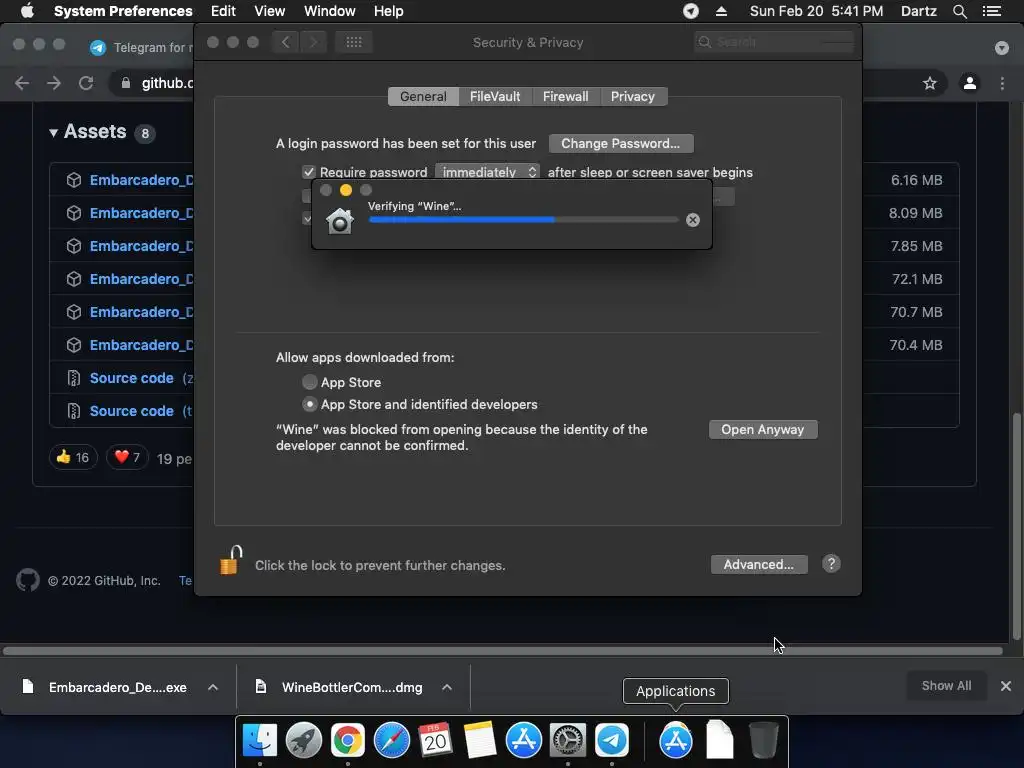Open the Trash in Dock
Image resolution: width=1024 pixels, height=768 pixels.
click(763, 740)
